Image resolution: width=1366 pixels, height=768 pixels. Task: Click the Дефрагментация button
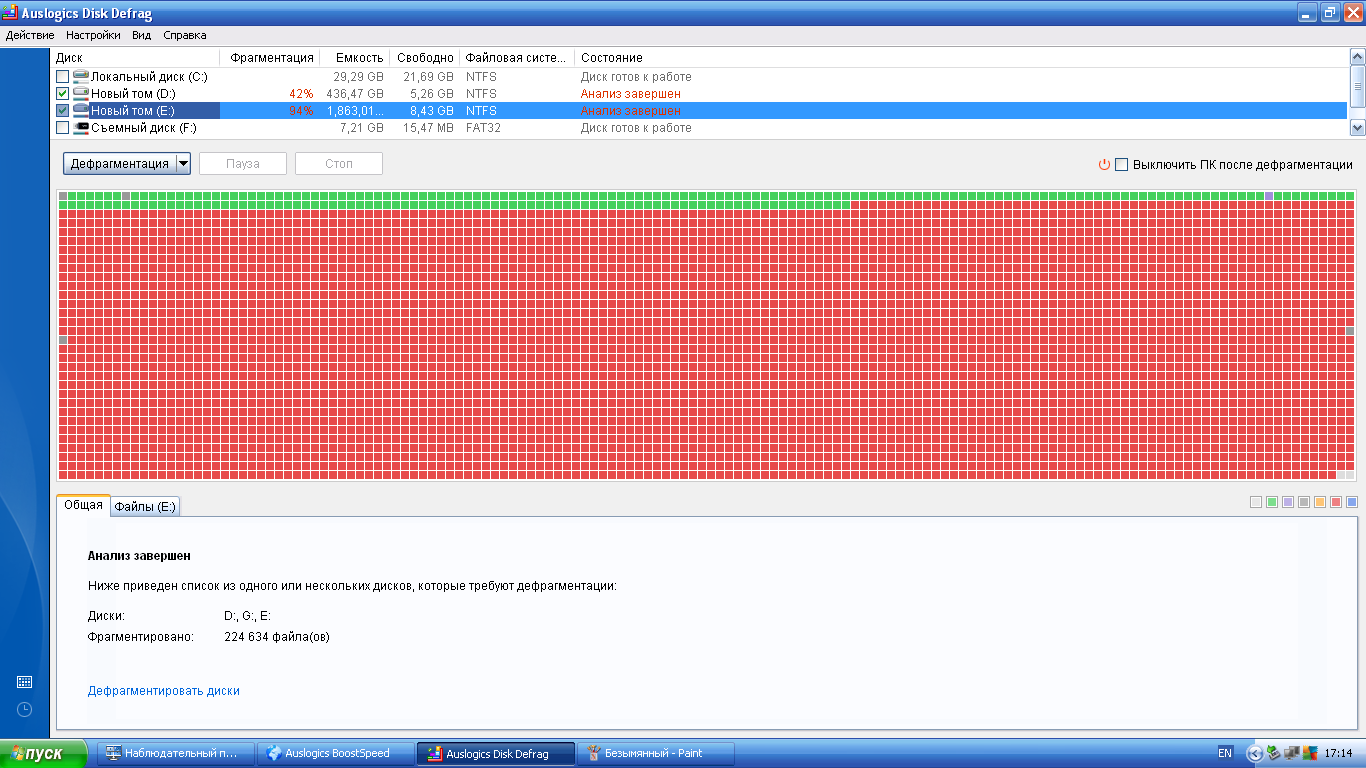120,164
